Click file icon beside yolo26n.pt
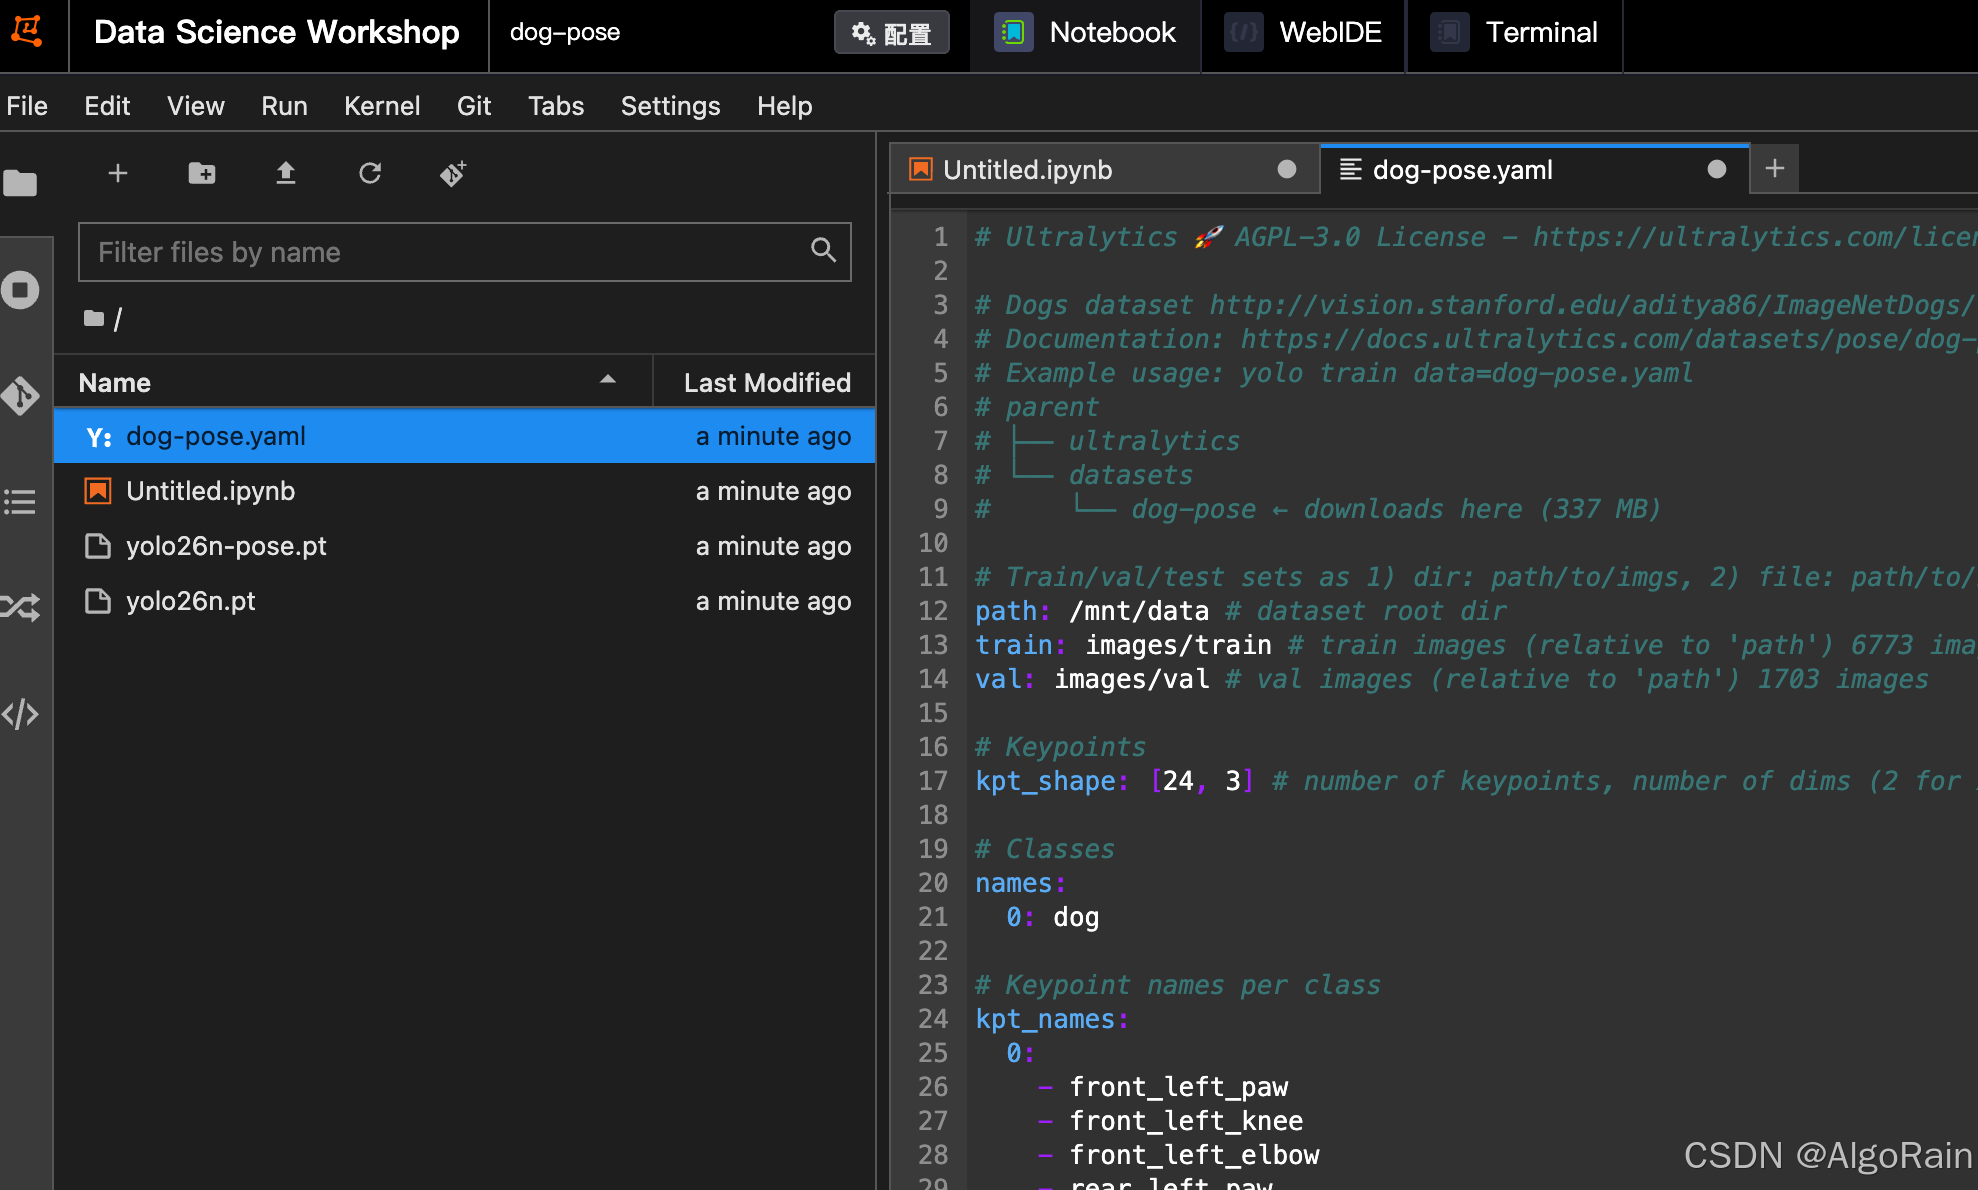 (98, 601)
